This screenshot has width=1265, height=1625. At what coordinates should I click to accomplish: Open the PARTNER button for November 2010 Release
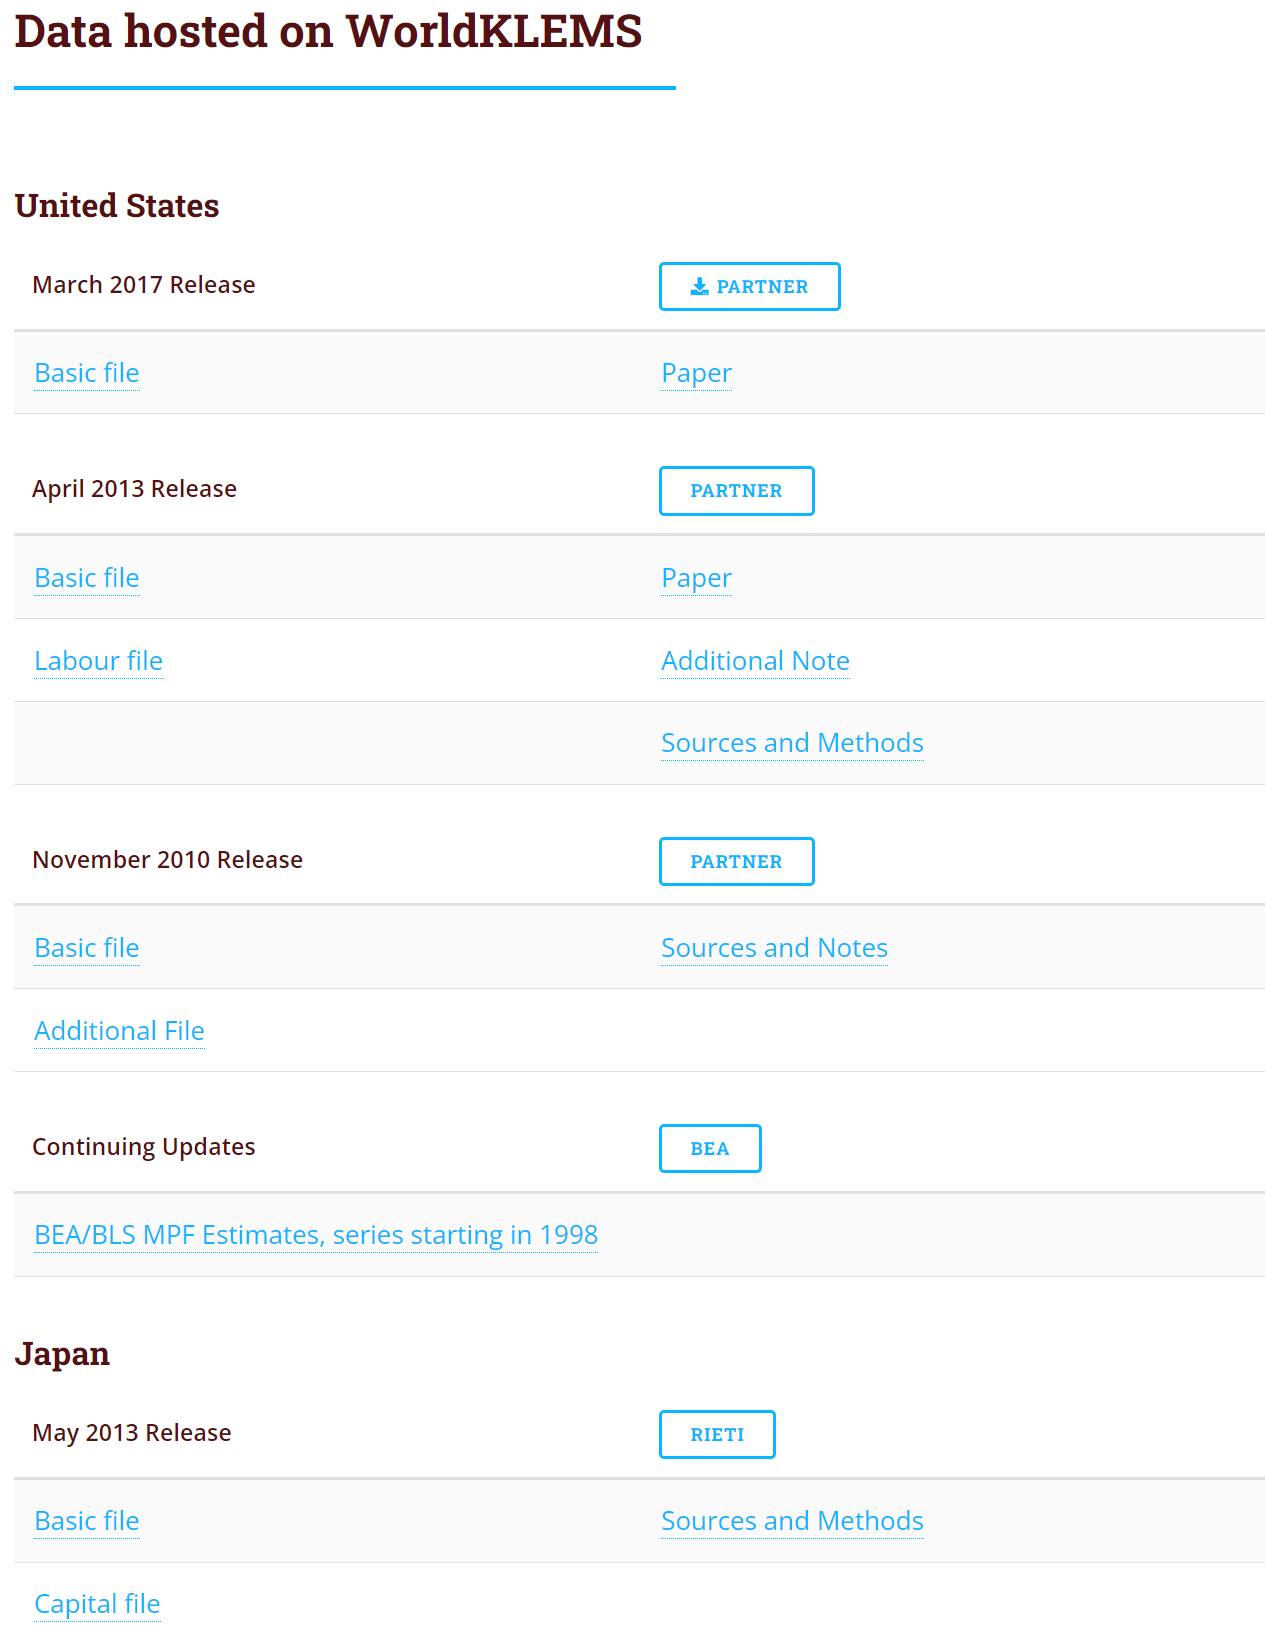pos(736,862)
